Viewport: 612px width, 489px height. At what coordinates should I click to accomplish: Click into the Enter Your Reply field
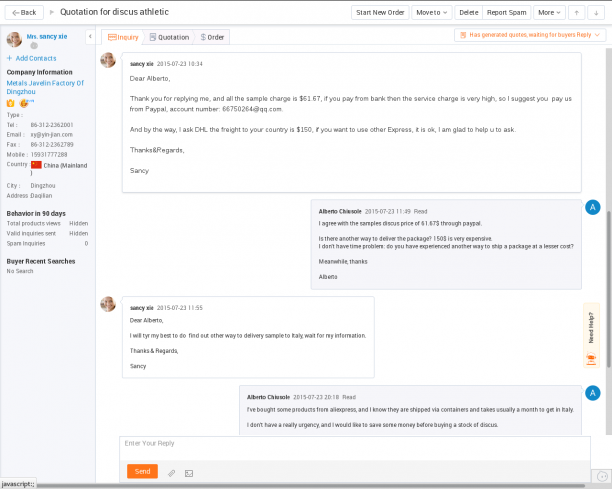355,448
